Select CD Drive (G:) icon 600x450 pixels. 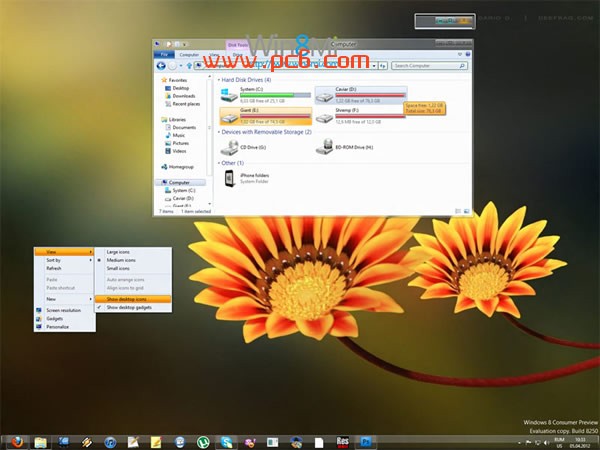click(x=230, y=147)
